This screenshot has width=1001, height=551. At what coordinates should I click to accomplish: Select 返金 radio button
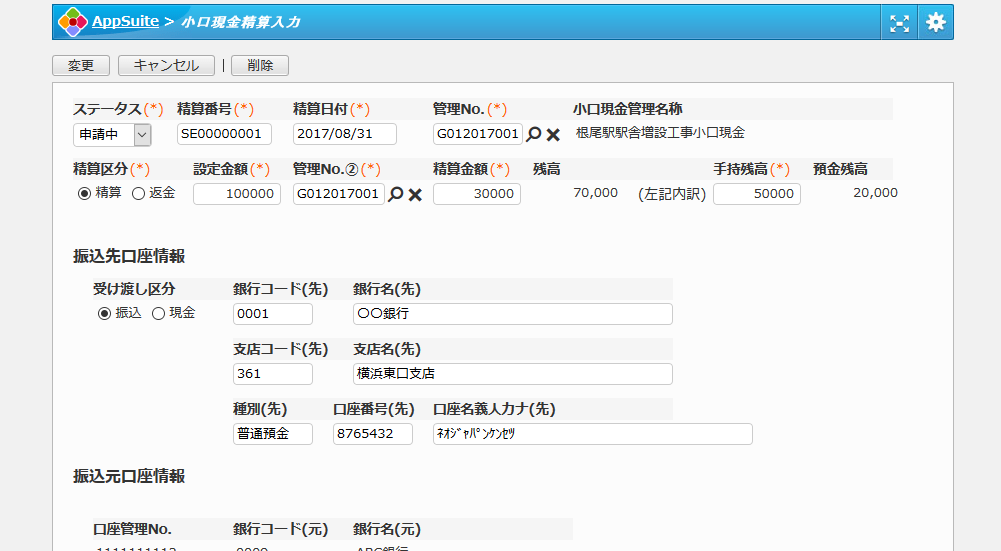(x=139, y=193)
